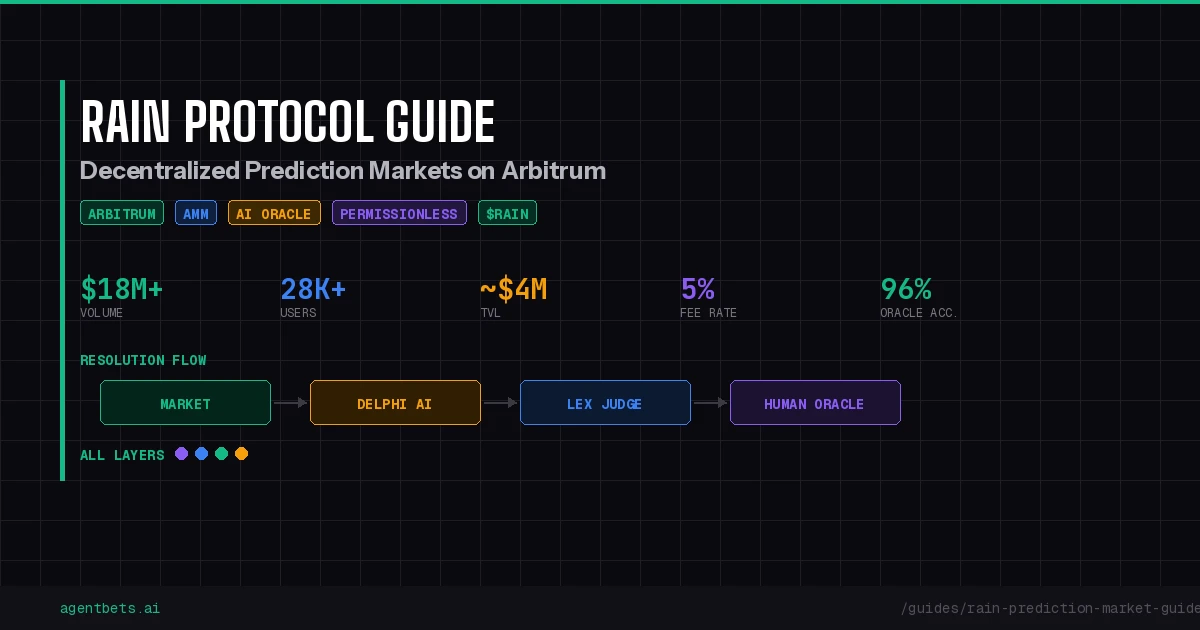The height and width of the screenshot is (630, 1200).
Task: Switch to the AMM tab
Action: click(196, 212)
